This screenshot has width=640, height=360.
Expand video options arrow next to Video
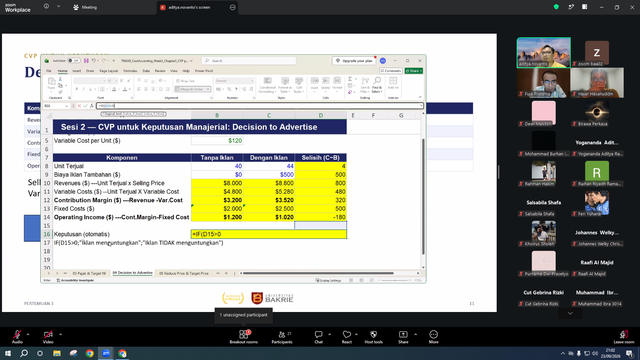click(60, 334)
